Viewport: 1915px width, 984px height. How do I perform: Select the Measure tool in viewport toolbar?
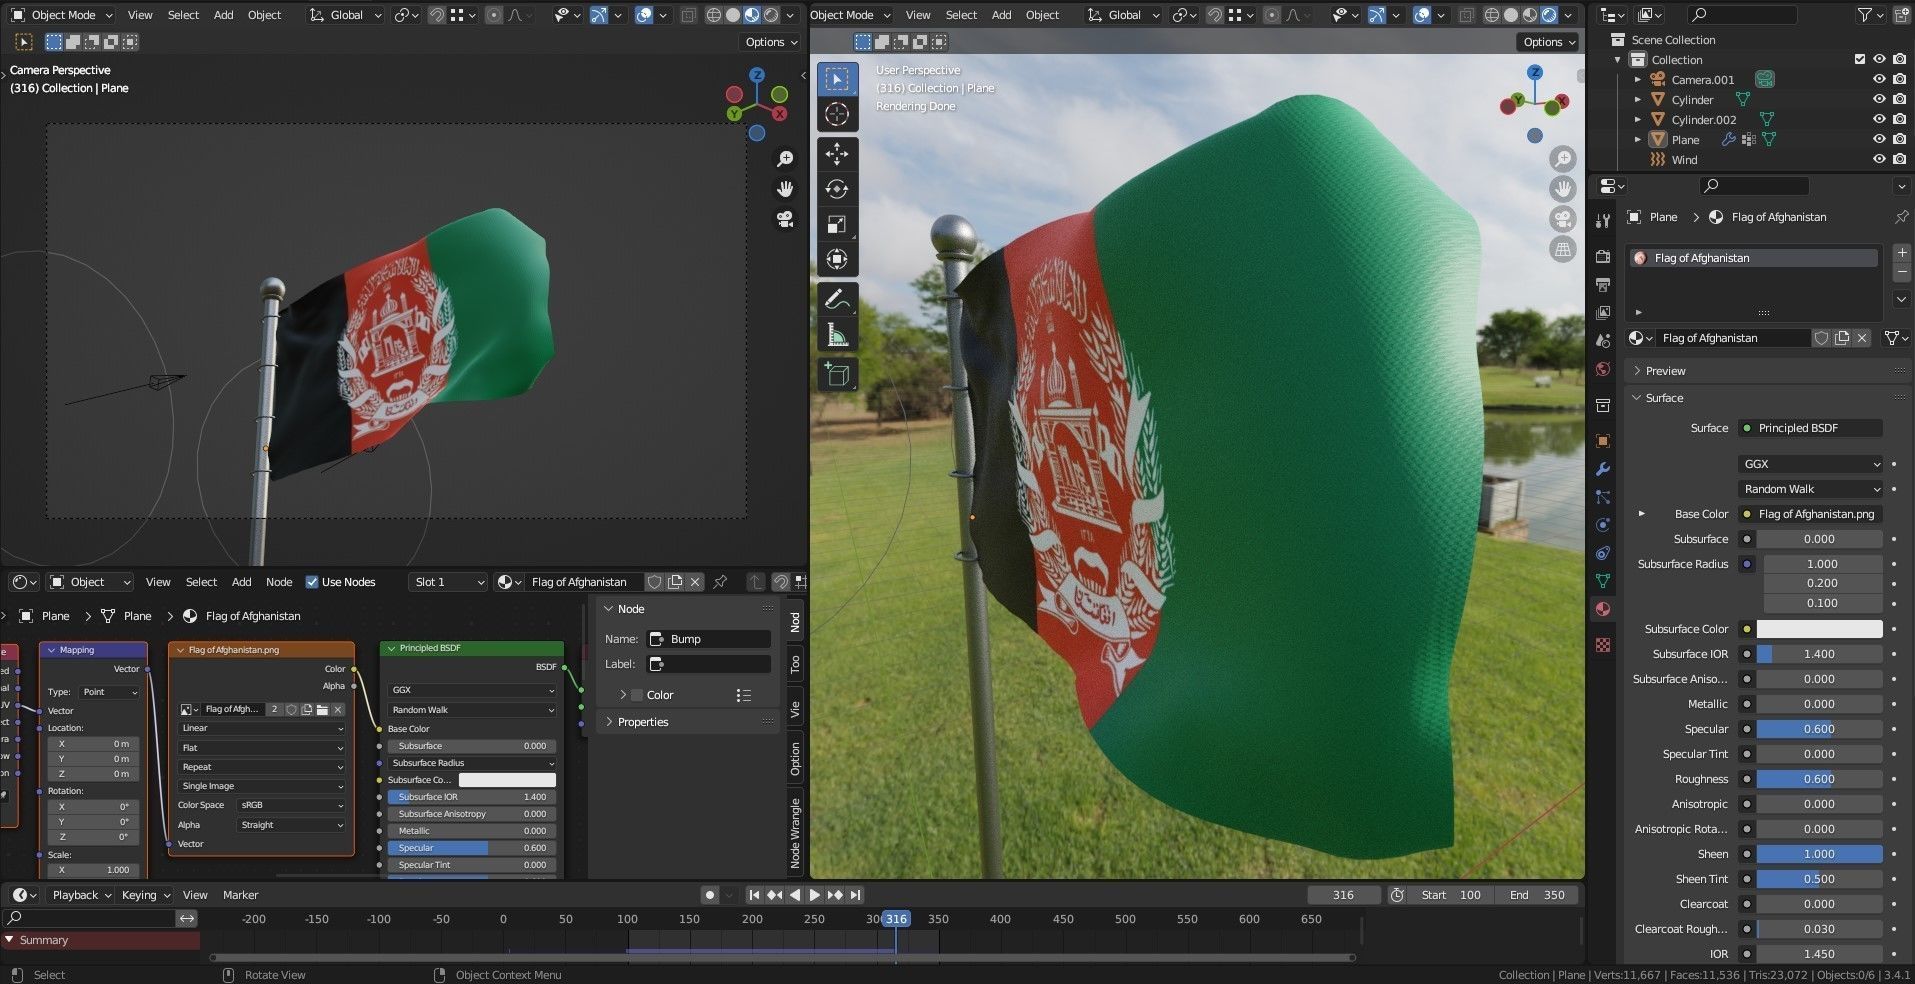837,334
